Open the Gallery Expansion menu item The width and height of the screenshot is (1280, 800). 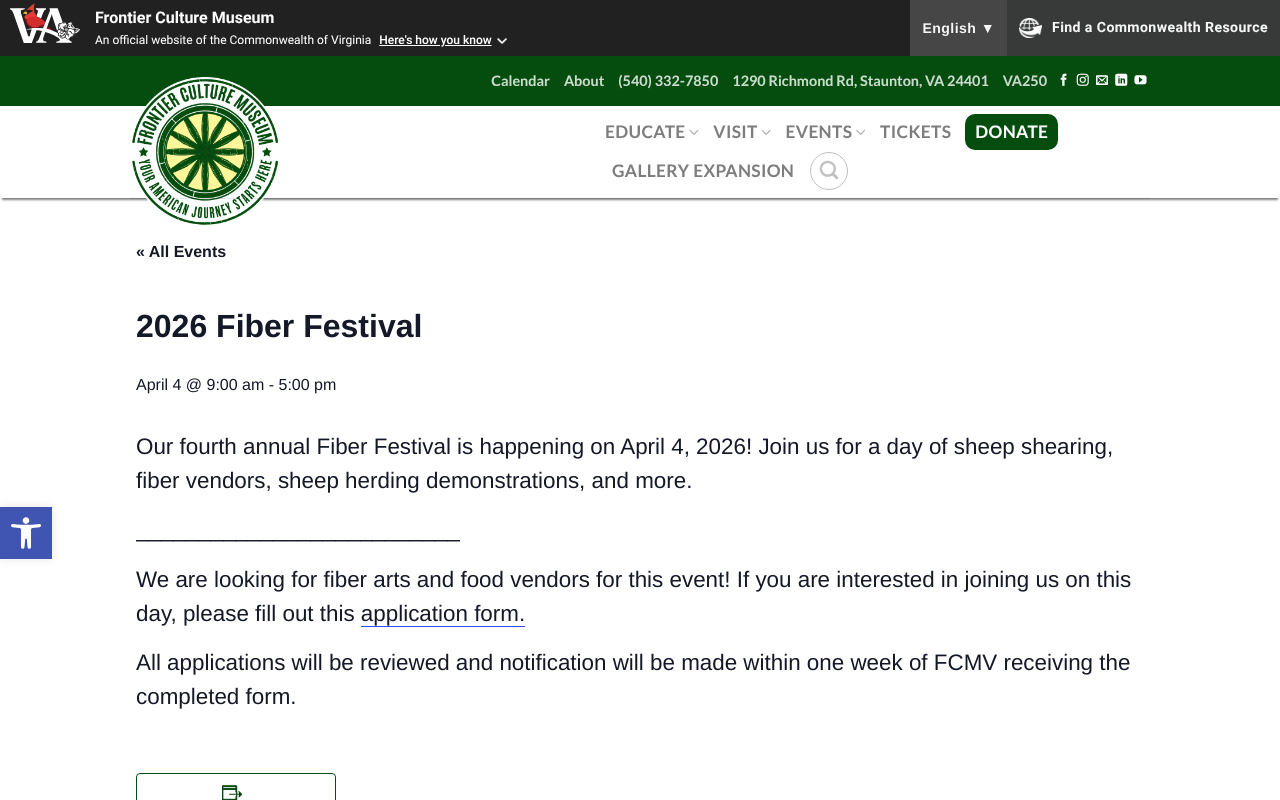(702, 171)
